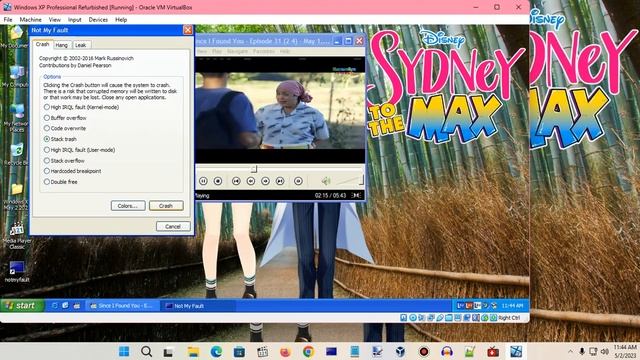The width and height of the screenshot is (640, 360).
Task: Open the VirtualBox View menu
Action: click(x=55, y=20)
